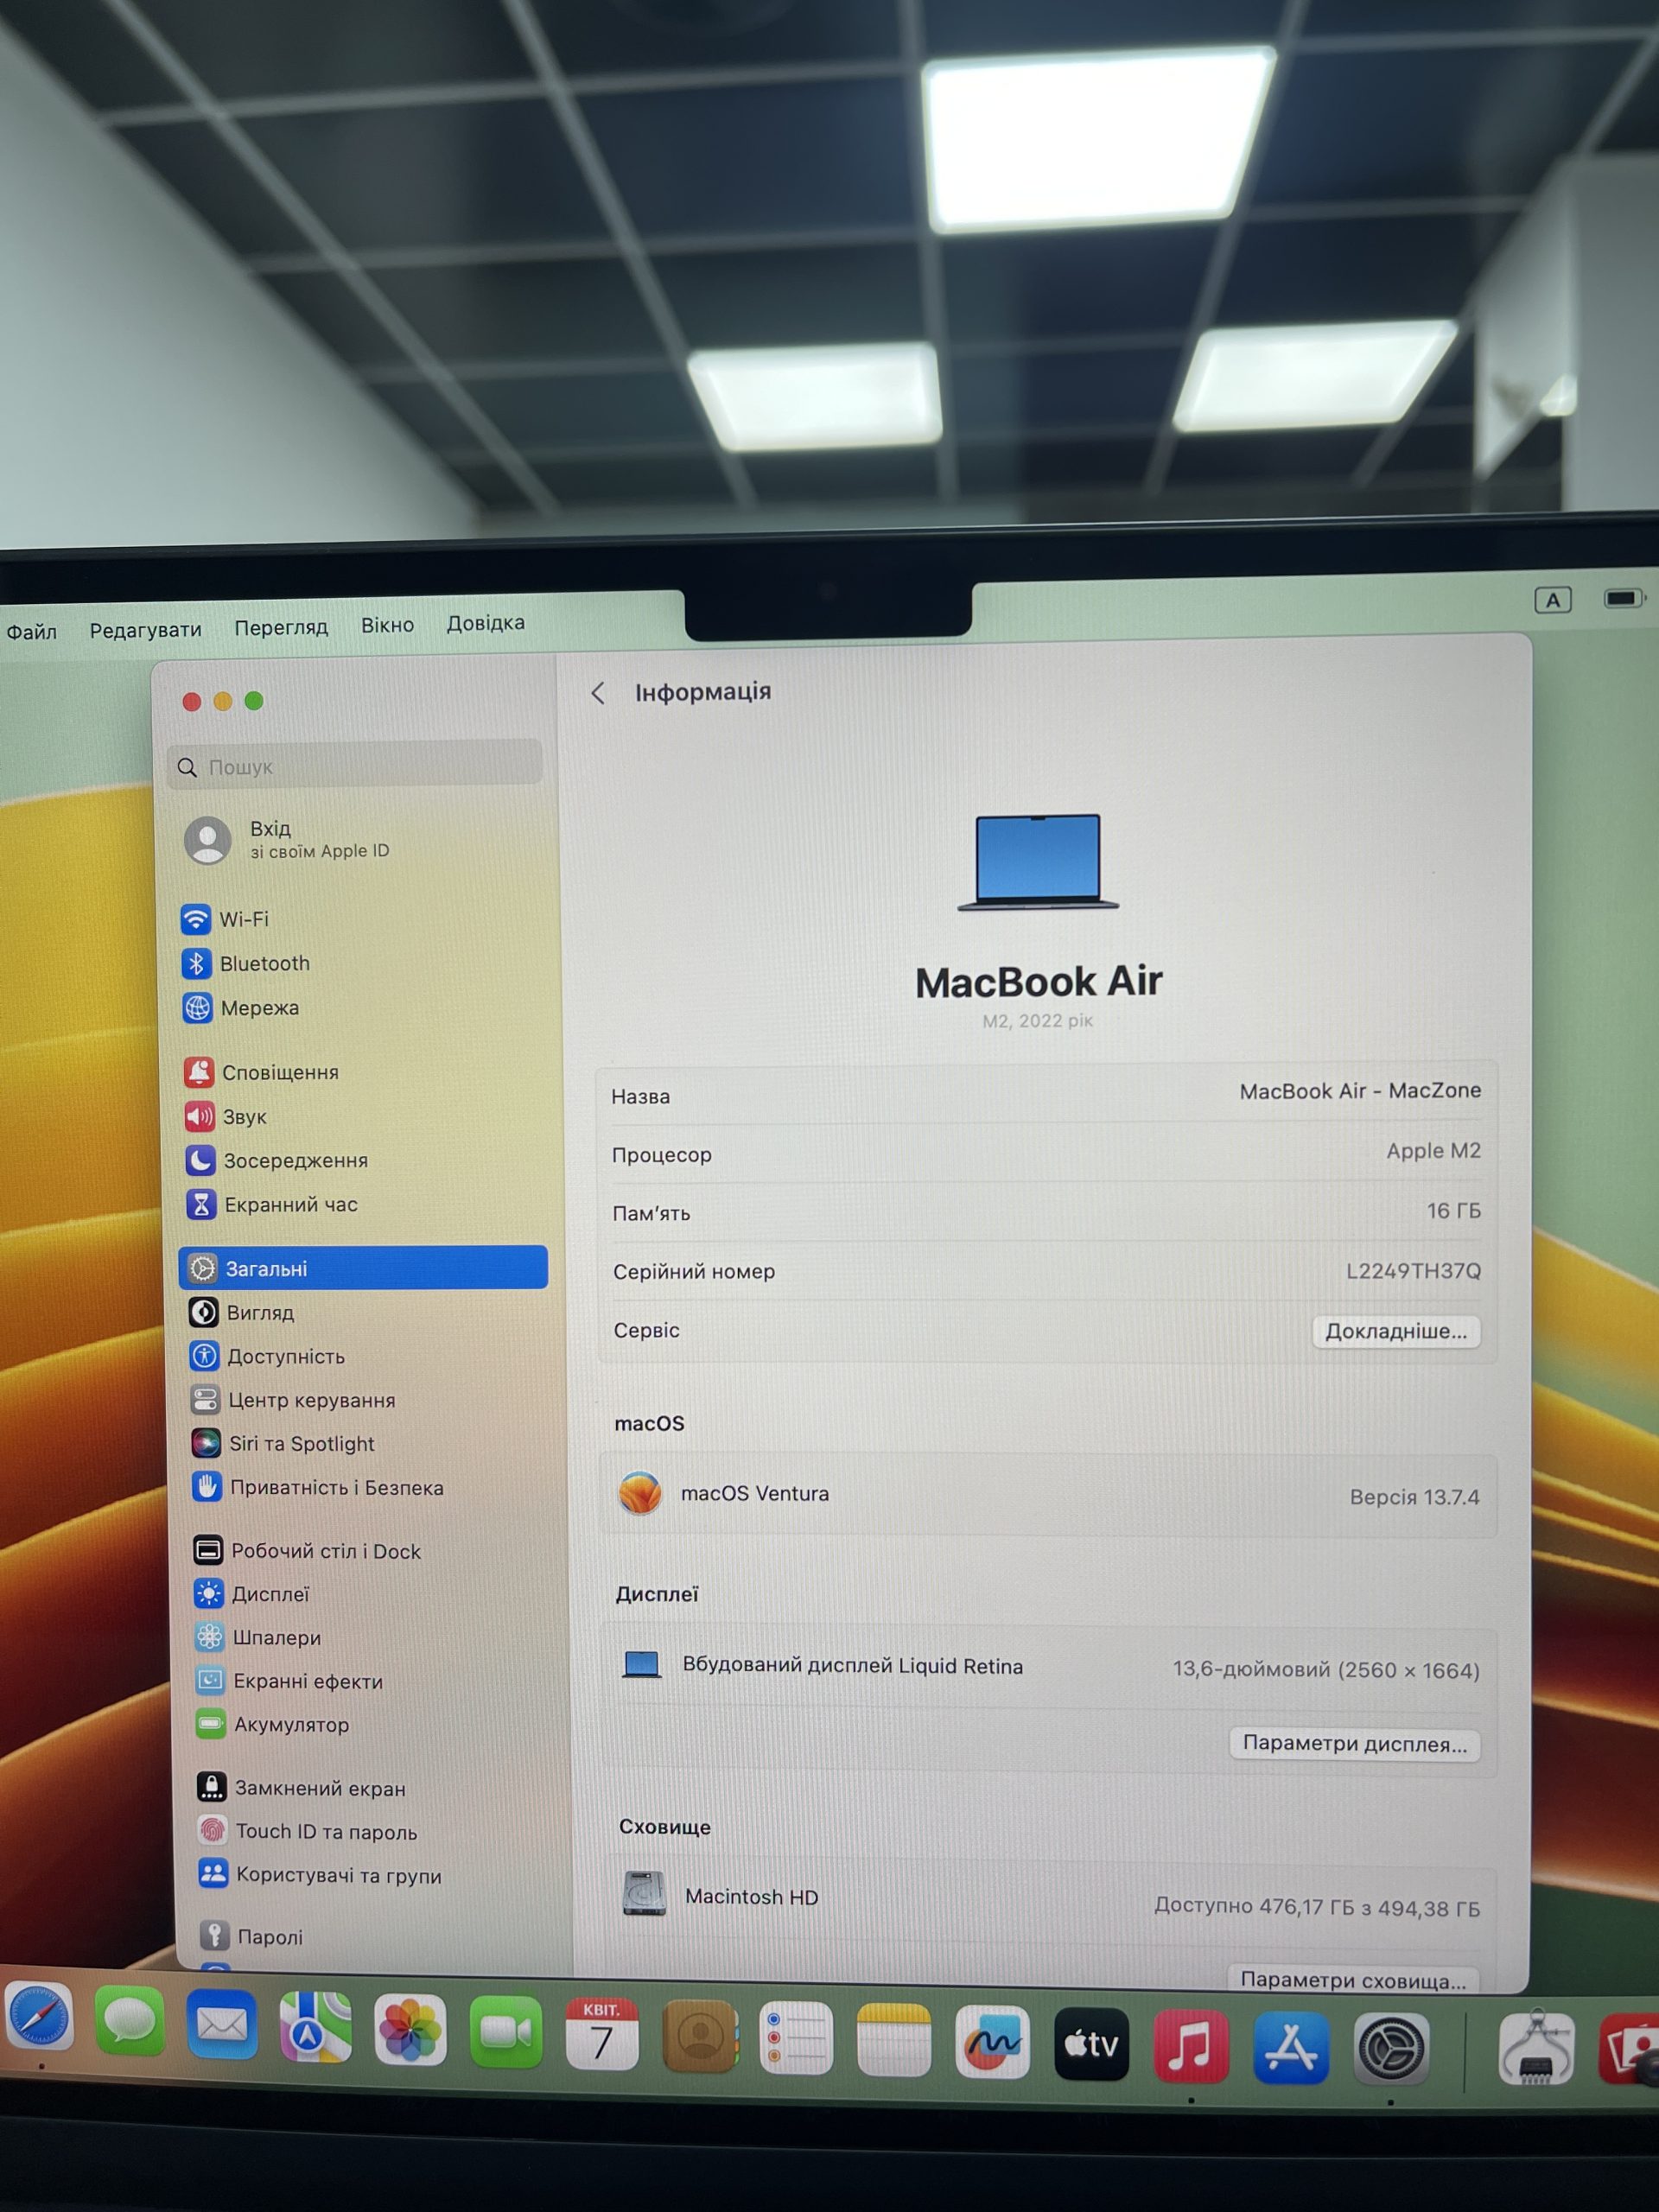Open Messages from the Dock
The image size is (1659, 2212).
coord(130,2021)
